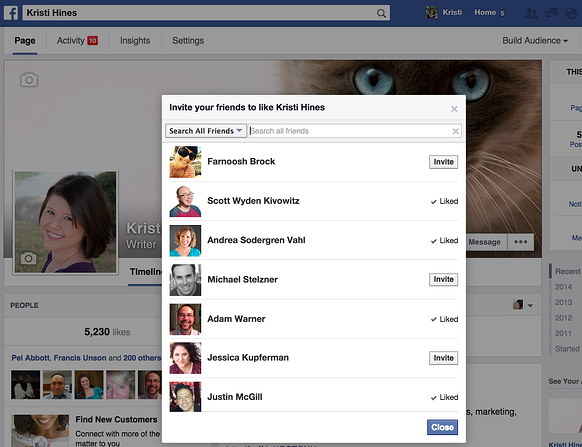The image size is (582, 447).
Task: Click Michael Stelzner's photo
Action: click(x=185, y=280)
